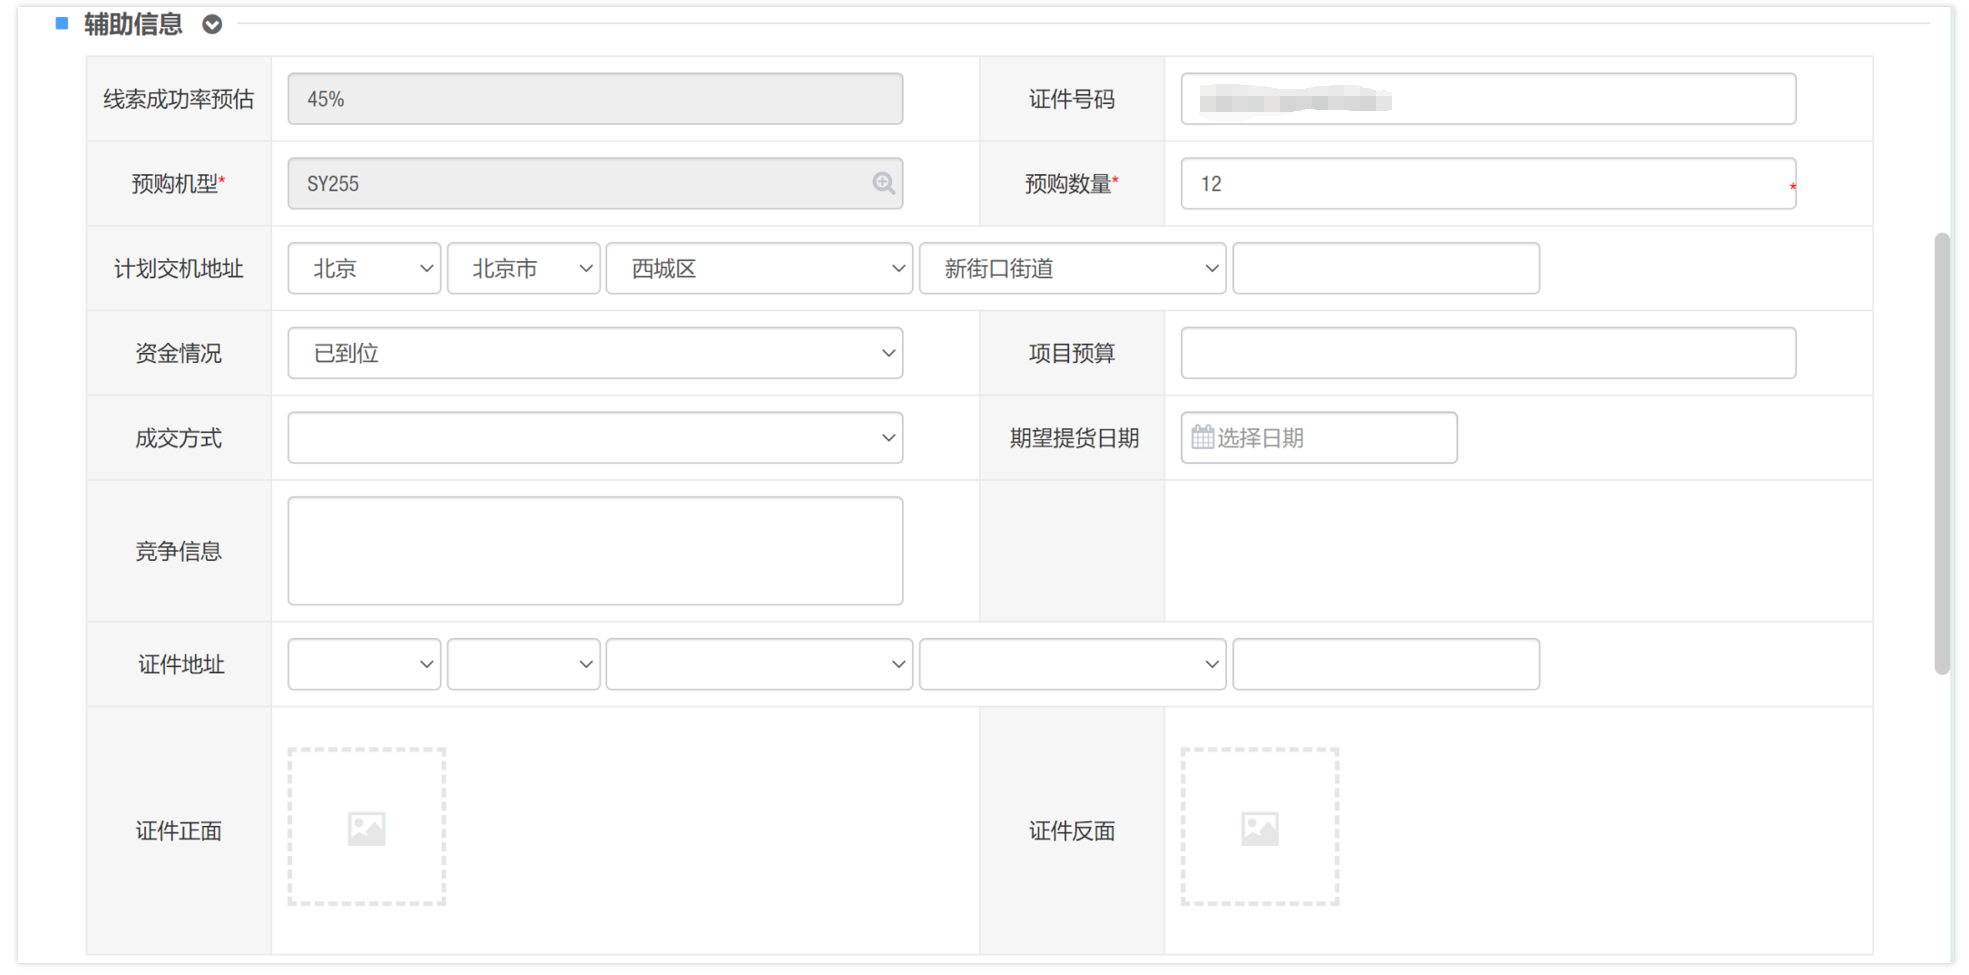Collapse the 辅助信息 section via its chevron
1969x975 pixels.
[211, 23]
